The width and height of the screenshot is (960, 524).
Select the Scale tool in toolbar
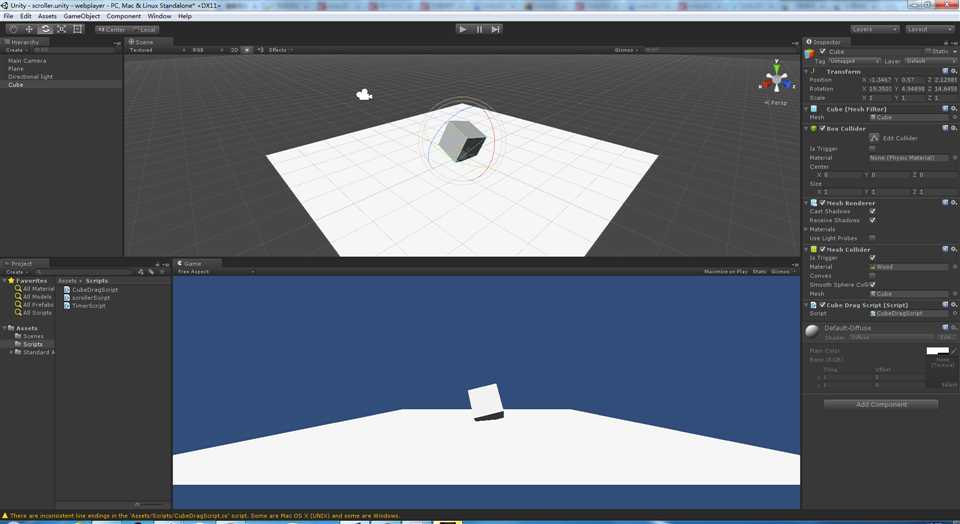(x=61, y=29)
